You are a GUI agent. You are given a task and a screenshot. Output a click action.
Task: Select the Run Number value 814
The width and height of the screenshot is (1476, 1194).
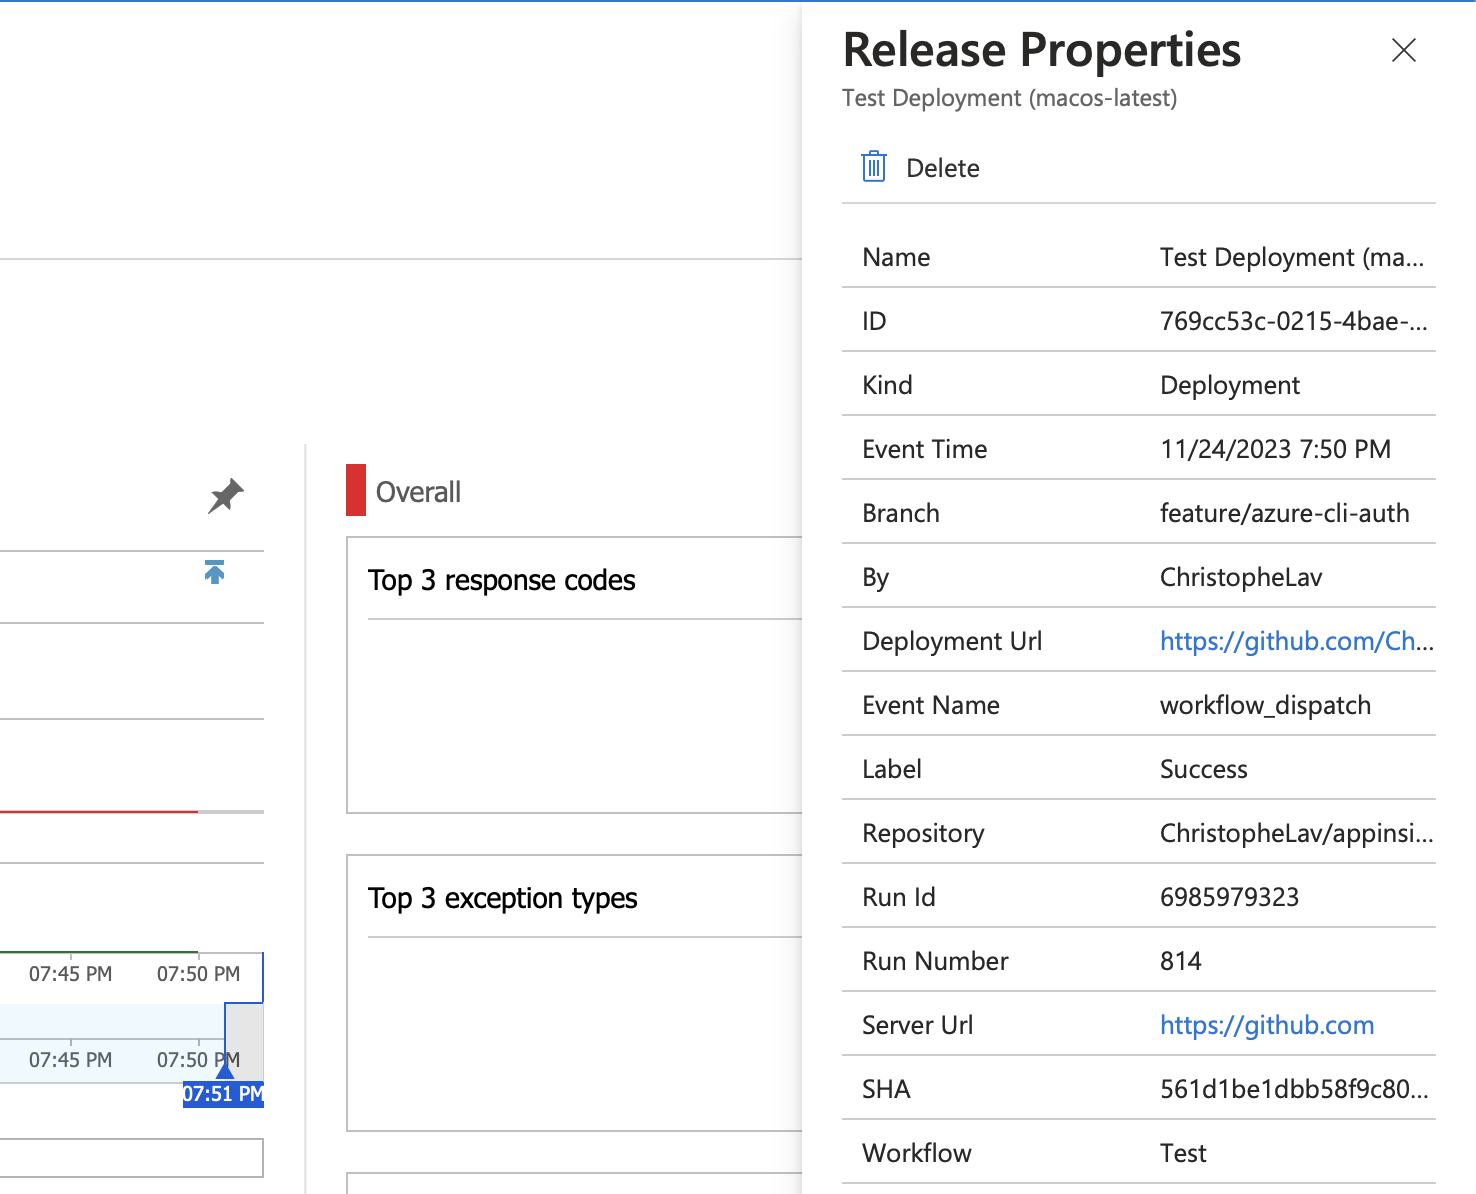pyautogui.click(x=1181, y=961)
